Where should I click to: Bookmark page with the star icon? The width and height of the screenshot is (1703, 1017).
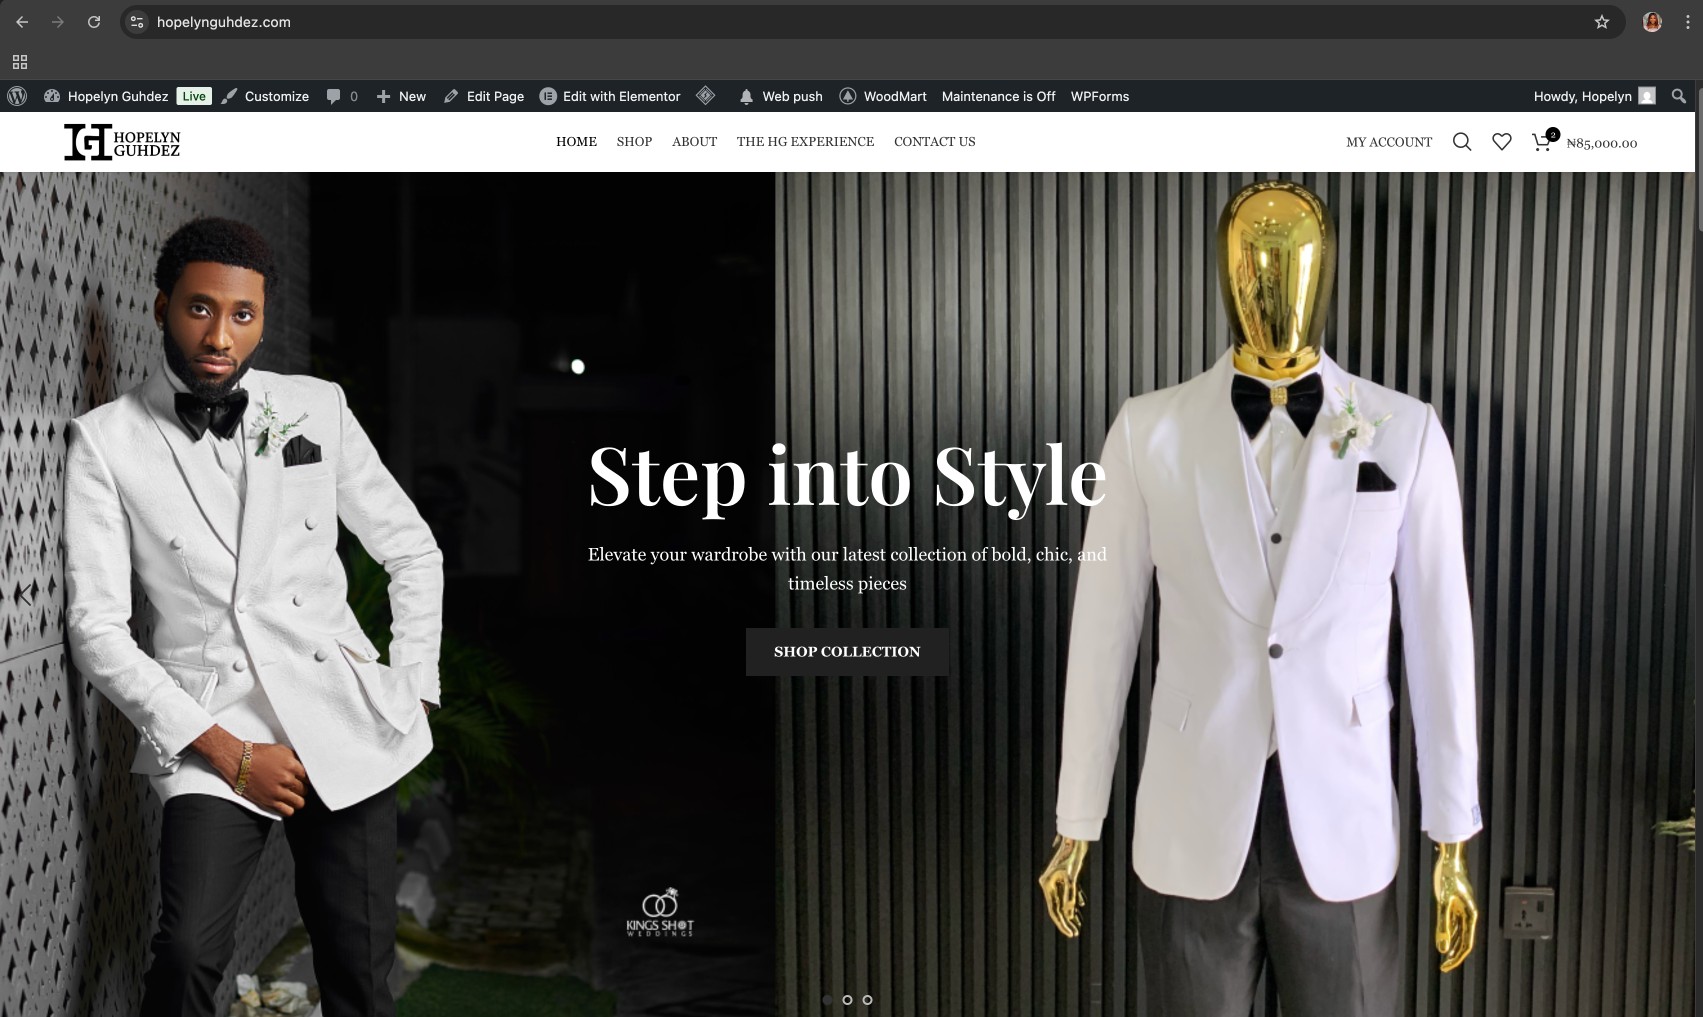[x=1601, y=22]
